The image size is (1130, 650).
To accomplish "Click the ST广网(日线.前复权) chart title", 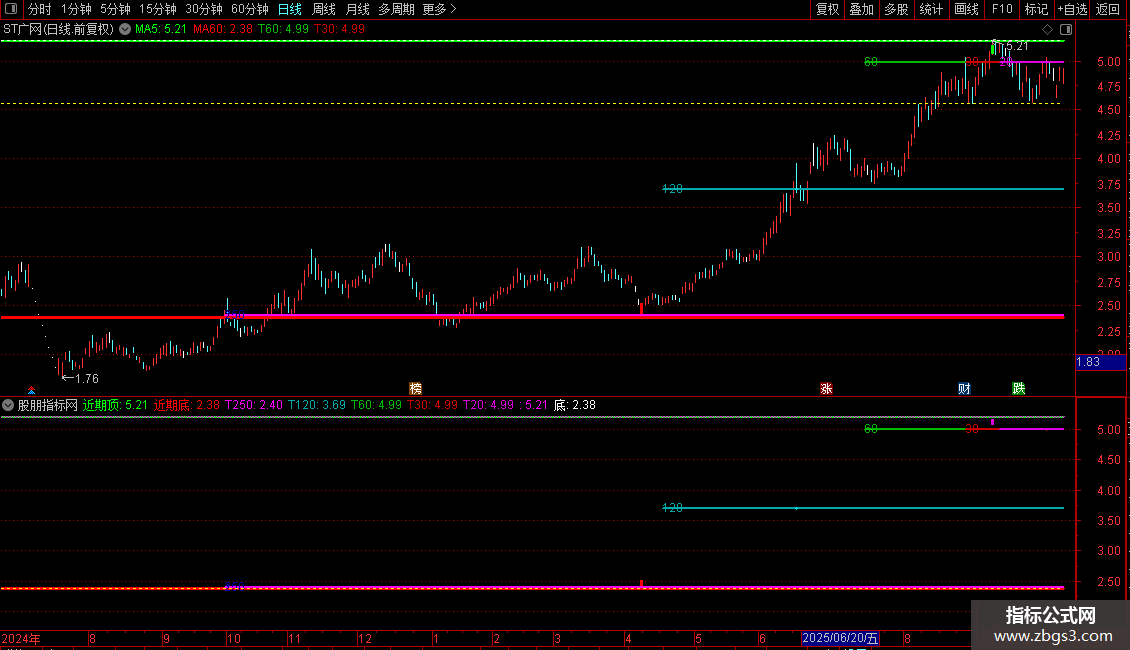I will click(58, 30).
